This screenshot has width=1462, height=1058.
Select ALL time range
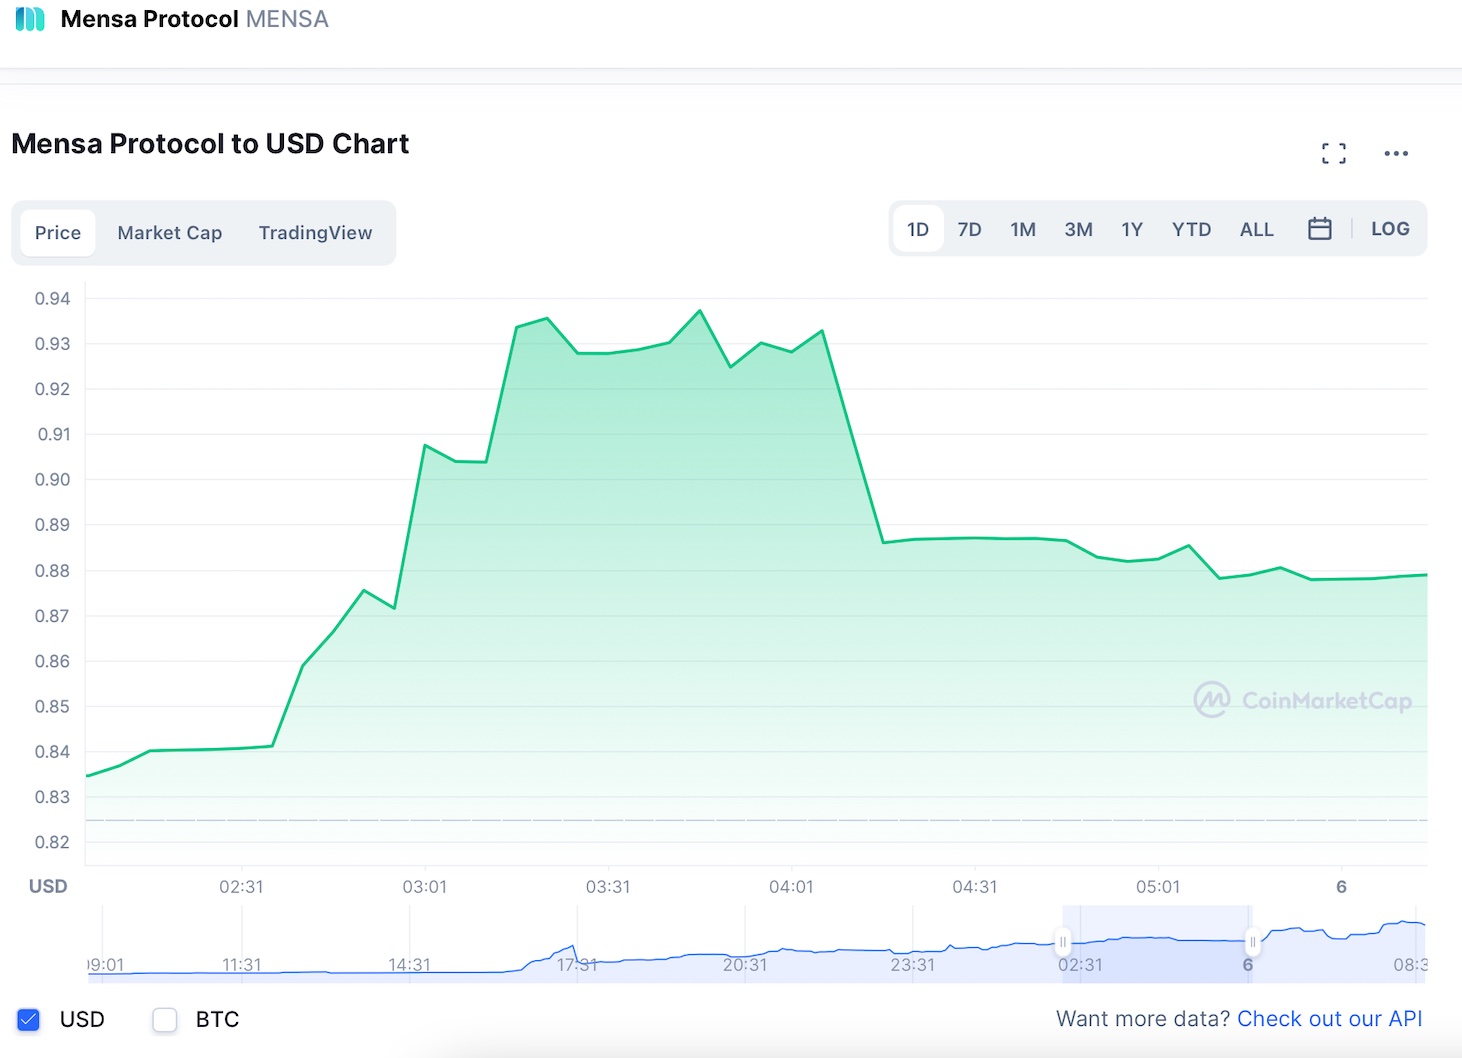pos(1257,229)
